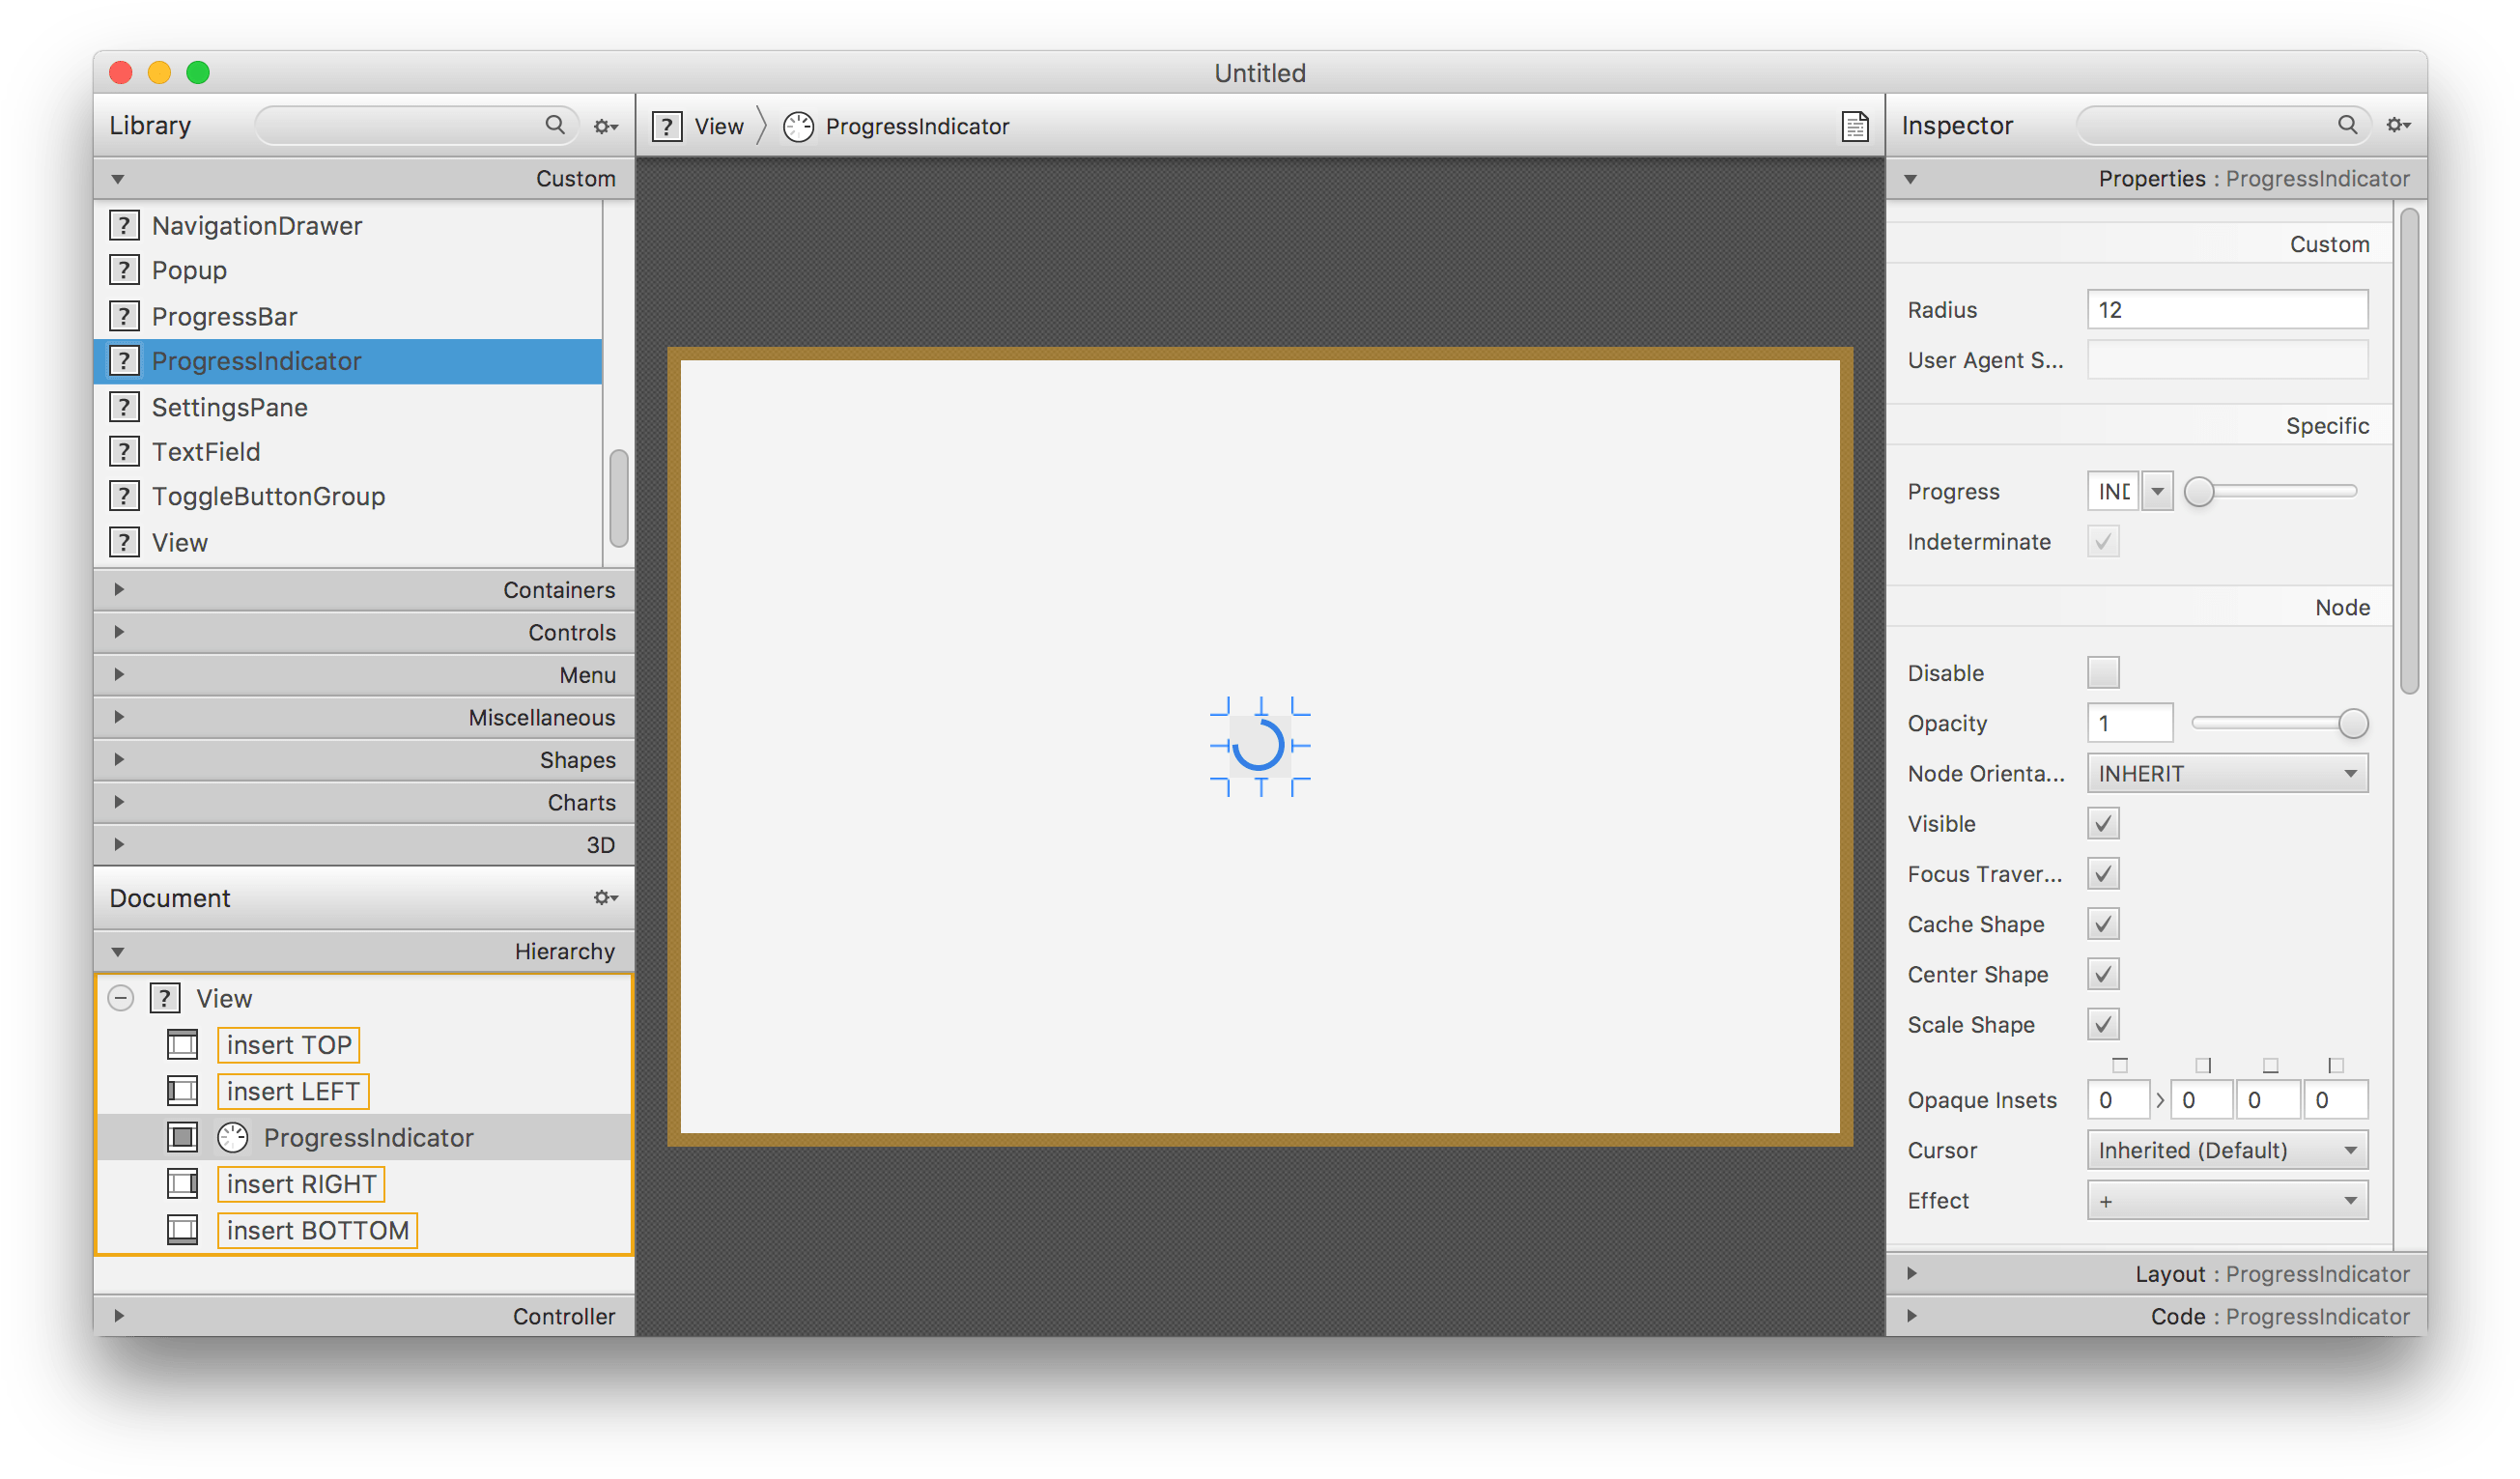Expand the Miscellaneous library section
Viewport: 2520px width, 1479px height.
(118, 717)
